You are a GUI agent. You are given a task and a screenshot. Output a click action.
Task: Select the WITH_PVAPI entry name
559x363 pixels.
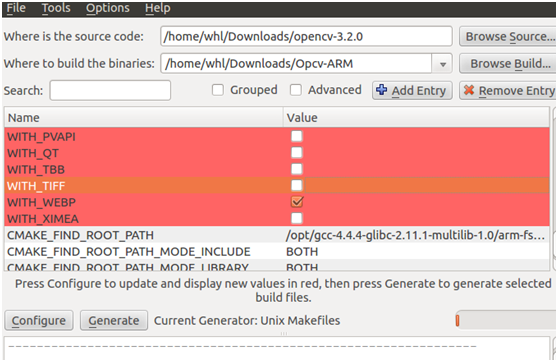click(x=41, y=137)
